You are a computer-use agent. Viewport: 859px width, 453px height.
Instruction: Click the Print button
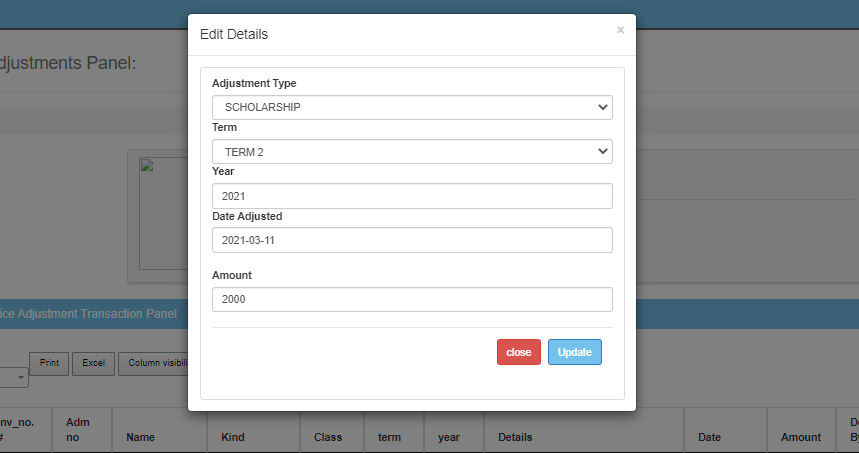49,364
